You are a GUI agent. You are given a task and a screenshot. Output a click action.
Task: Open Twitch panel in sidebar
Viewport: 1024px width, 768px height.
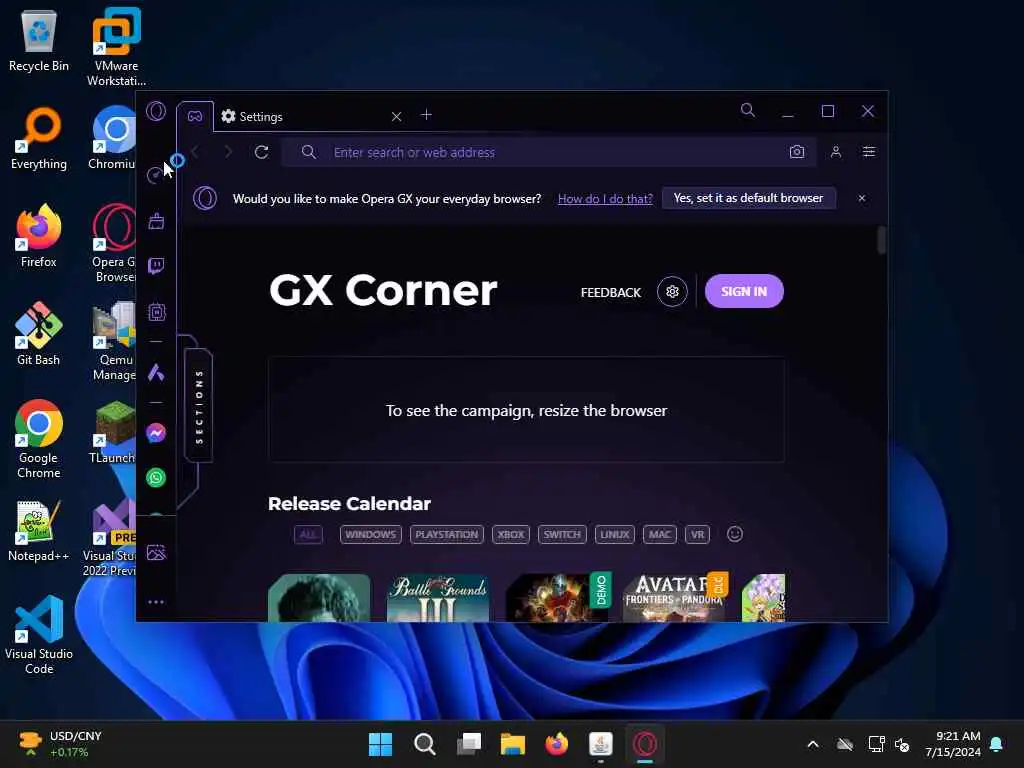(156, 266)
